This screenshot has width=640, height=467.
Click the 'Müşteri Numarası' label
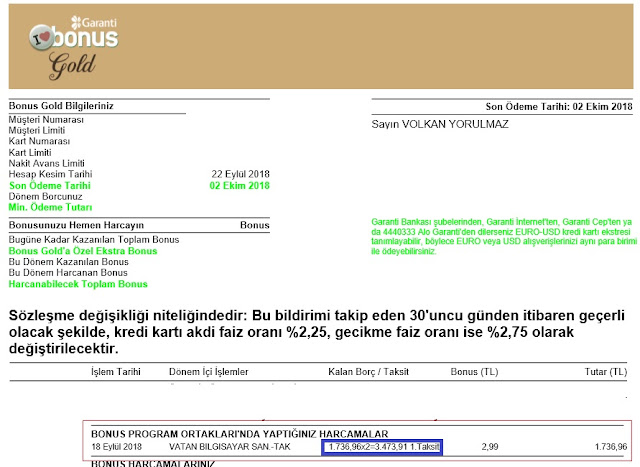(46, 120)
